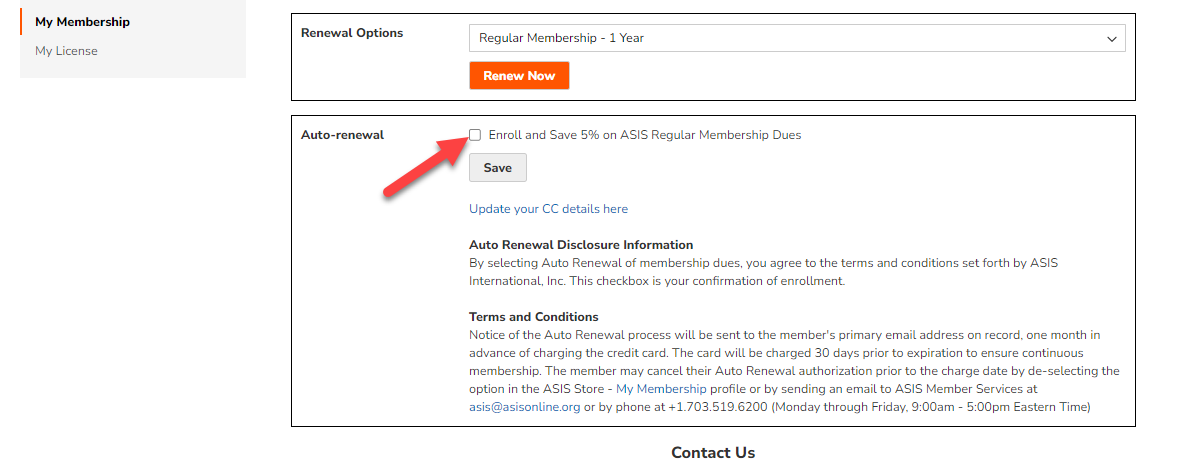Screen dimensions: 1180x469
Task: Open the Renewal Options membership combo box
Action: (x=797, y=38)
